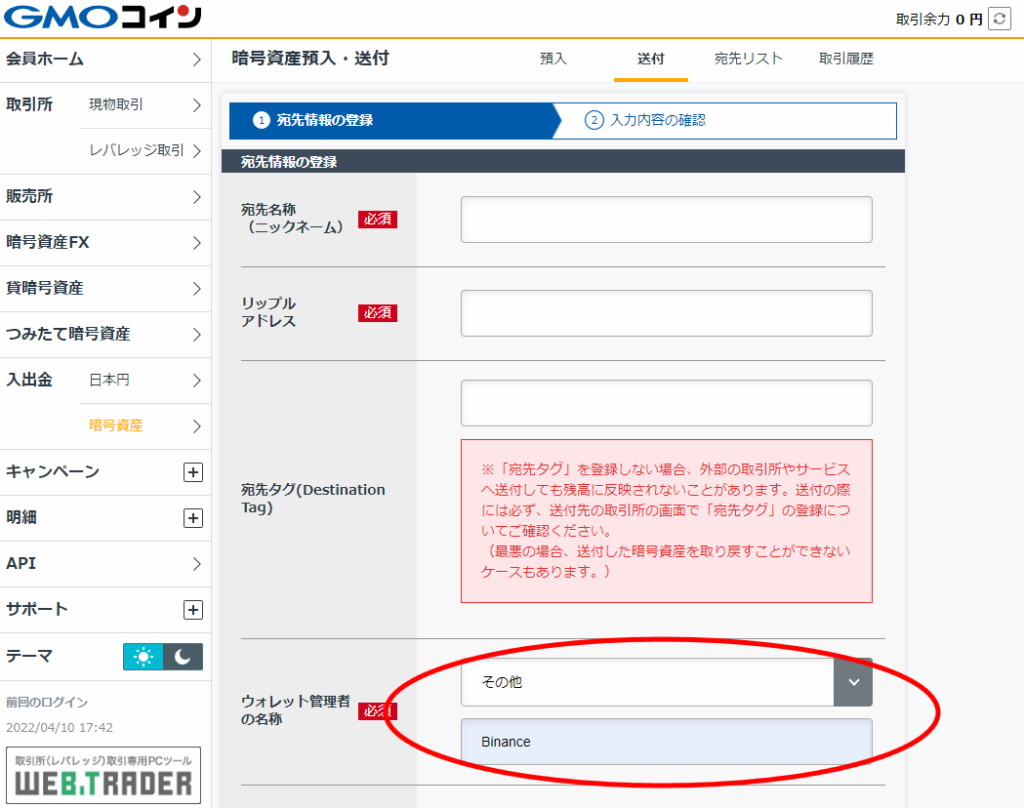Click the レバレッジ取引 chevron arrow
The height and width of the screenshot is (808, 1024).
pos(197,151)
